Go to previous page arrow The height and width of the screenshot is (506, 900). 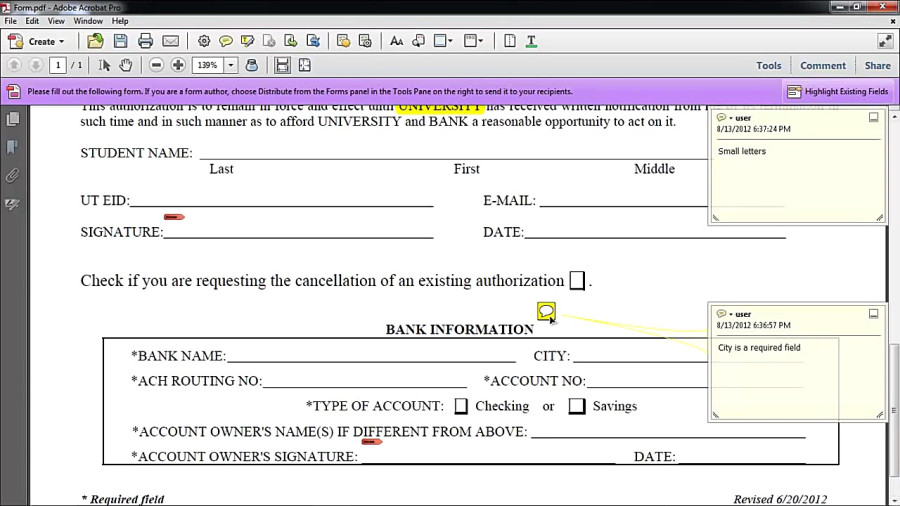click(14, 65)
